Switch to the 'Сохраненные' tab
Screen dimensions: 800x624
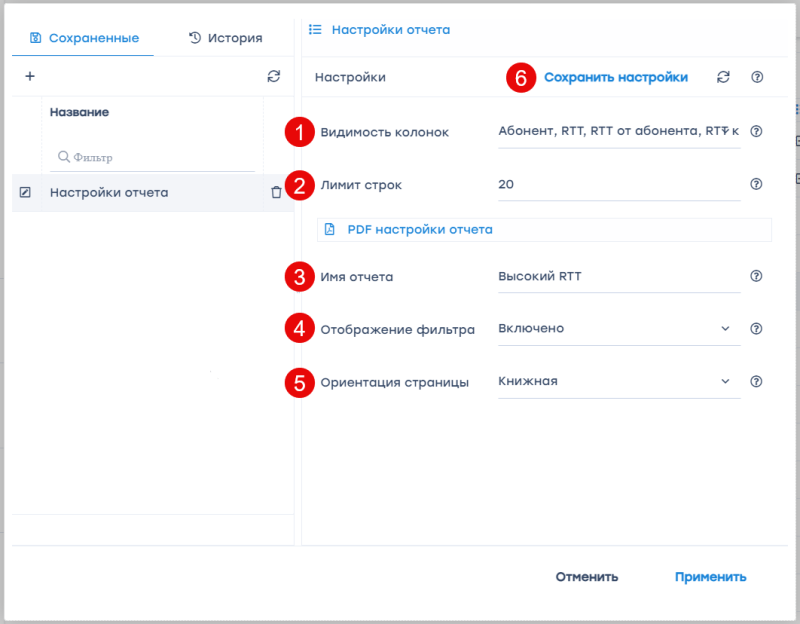(84, 38)
